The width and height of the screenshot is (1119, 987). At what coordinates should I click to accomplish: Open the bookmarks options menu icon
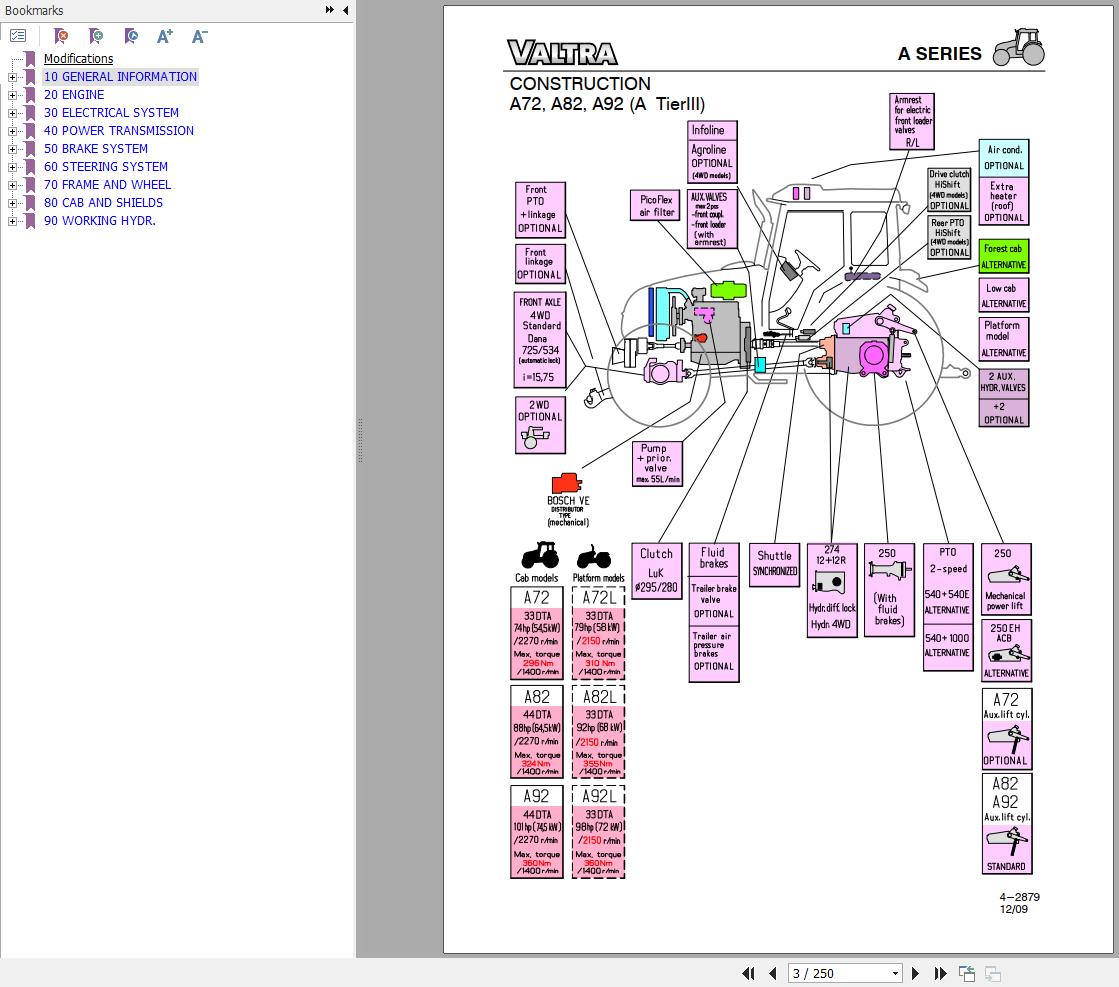(x=19, y=36)
